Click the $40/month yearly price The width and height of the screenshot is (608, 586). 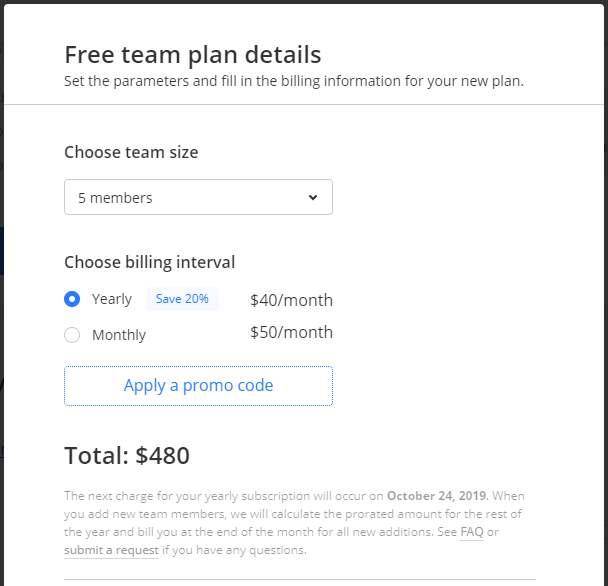tap(291, 300)
